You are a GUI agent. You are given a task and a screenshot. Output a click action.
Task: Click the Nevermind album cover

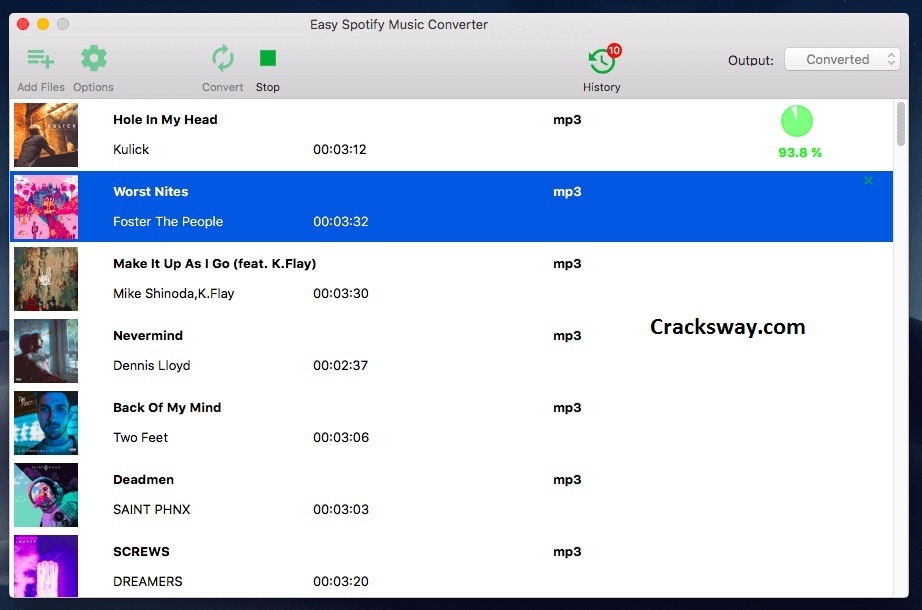click(46, 351)
